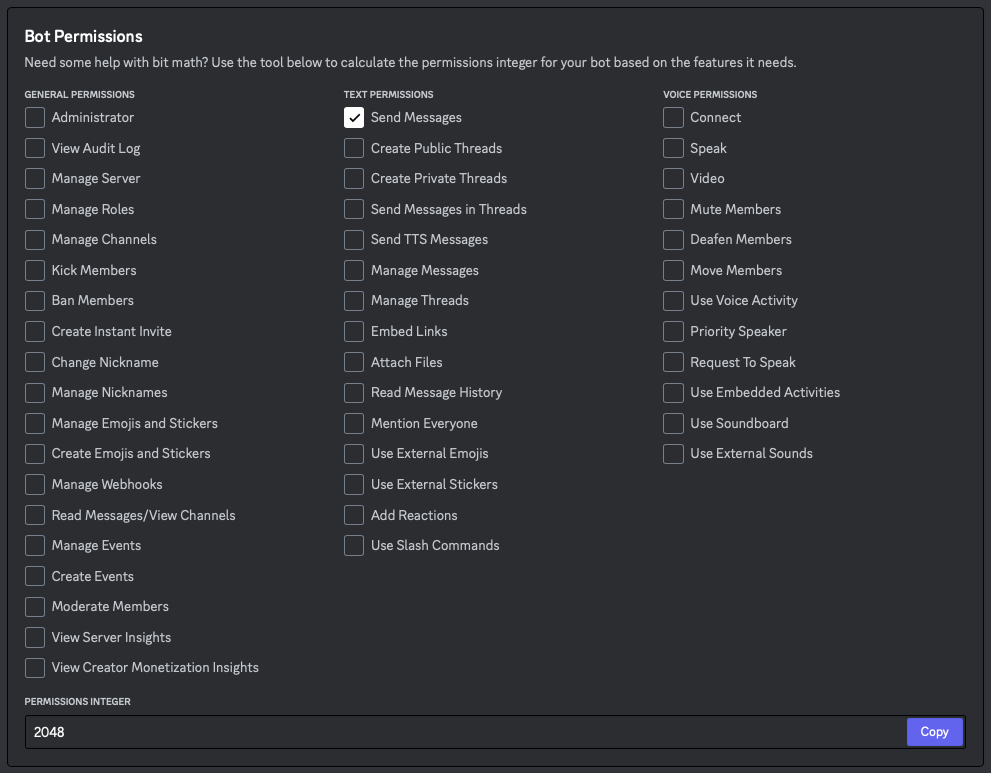
Task: Enable Use Slash Commands permission
Action: click(353, 545)
